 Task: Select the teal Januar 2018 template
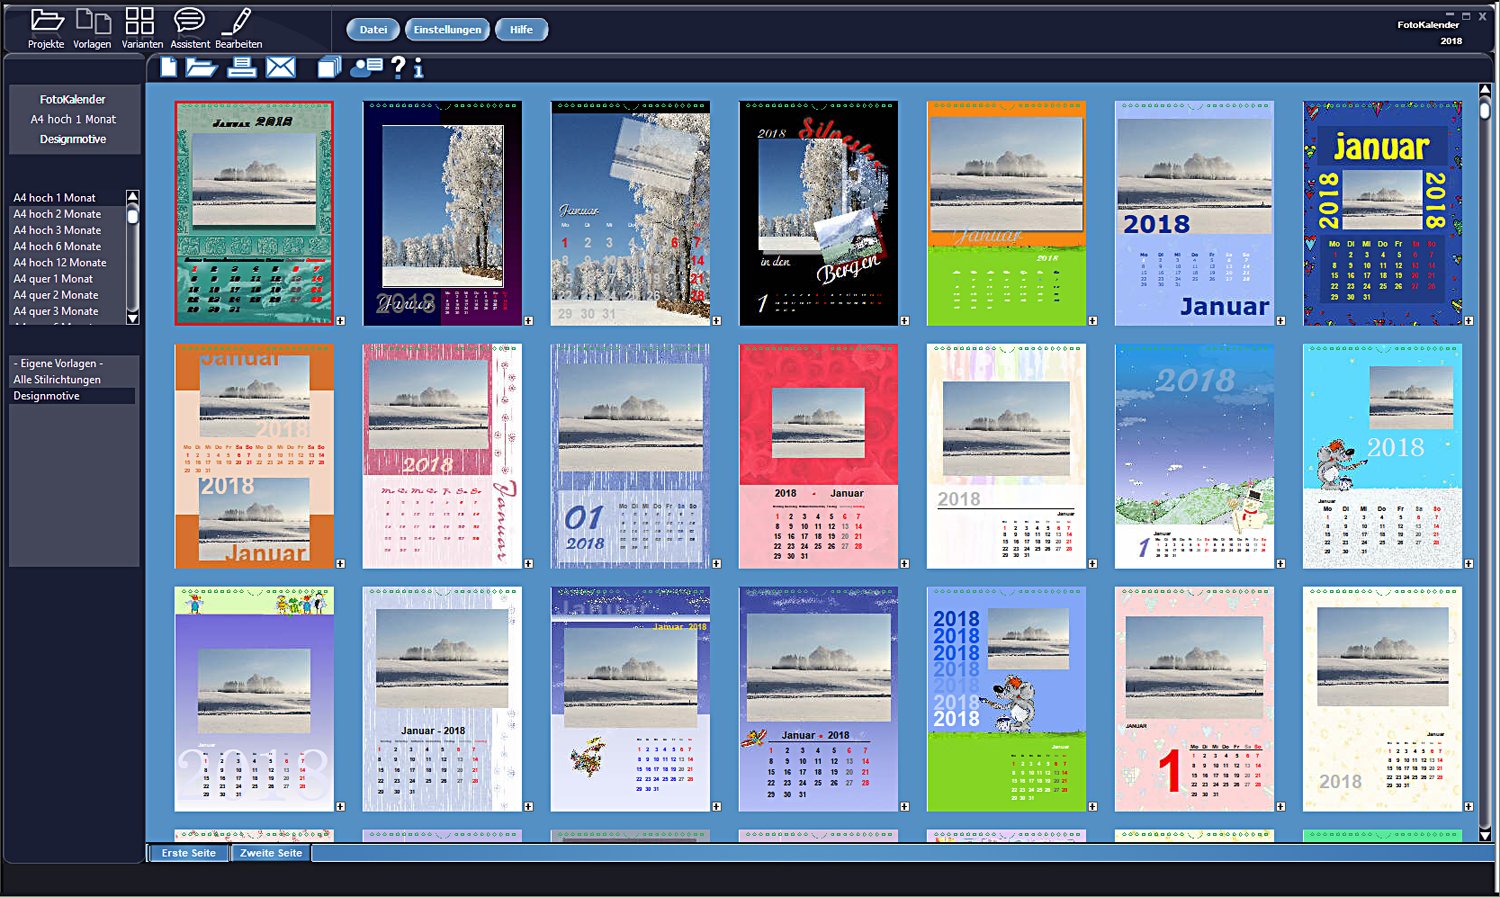pyautogui.click(x=254, y=213)
